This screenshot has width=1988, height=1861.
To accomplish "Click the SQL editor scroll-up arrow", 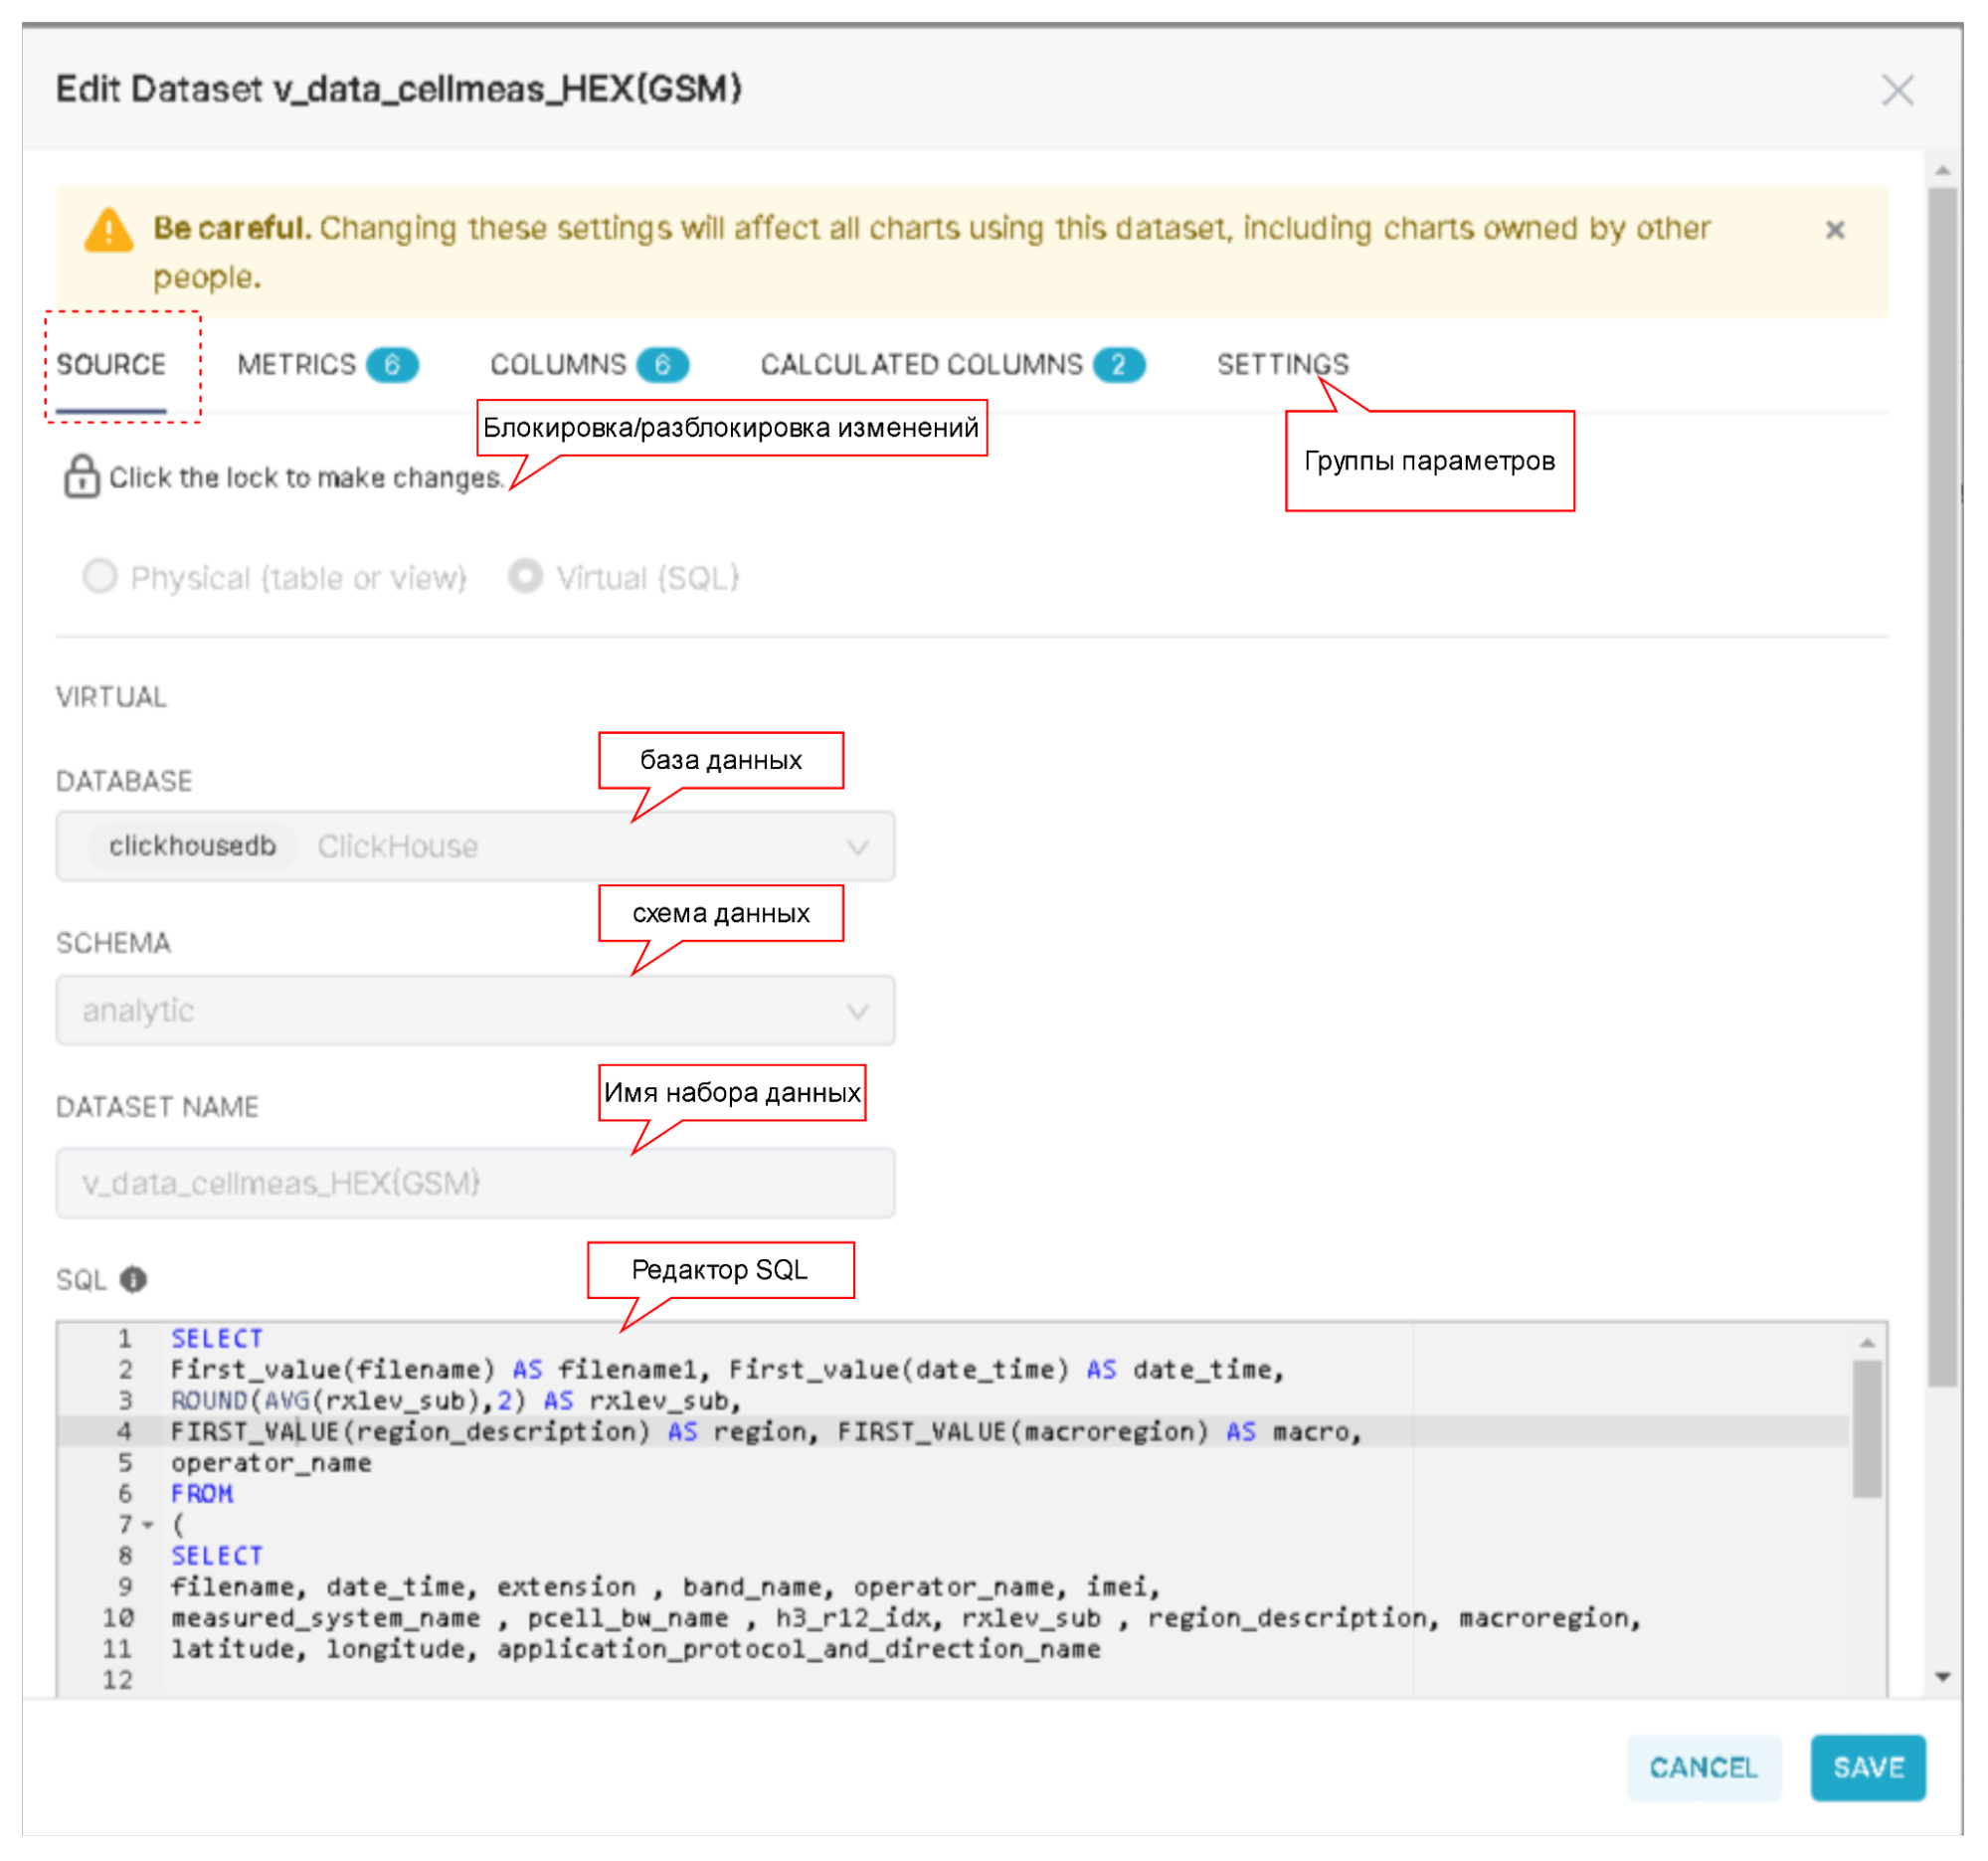I will point(1866,1343).
